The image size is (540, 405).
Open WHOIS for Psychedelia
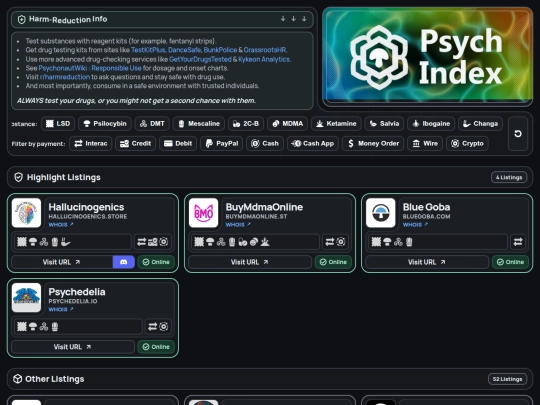click(x=61, y=309)
